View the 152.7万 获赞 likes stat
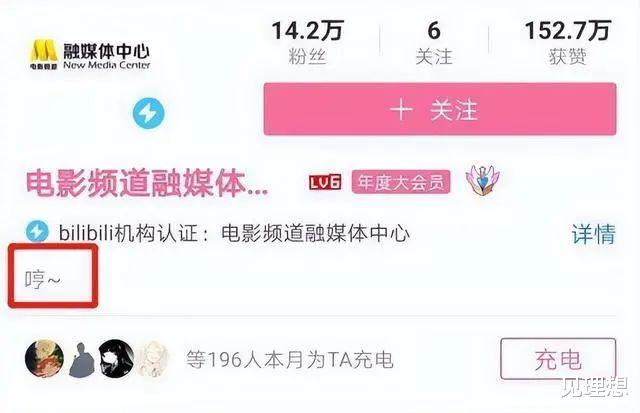 [567, 42]
